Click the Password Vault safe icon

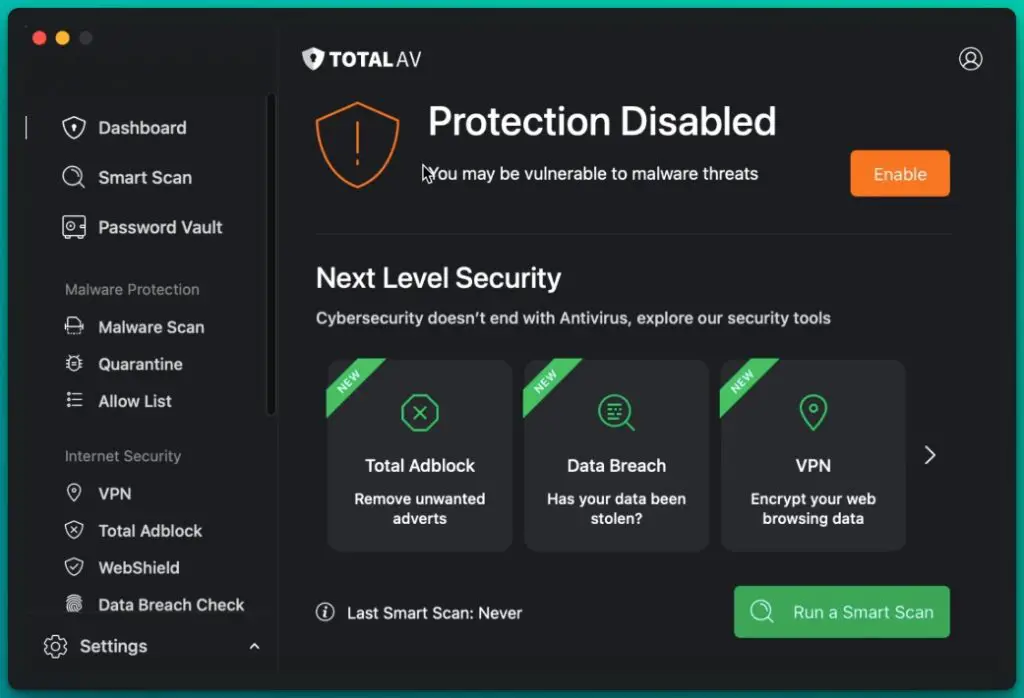point(73,227)
